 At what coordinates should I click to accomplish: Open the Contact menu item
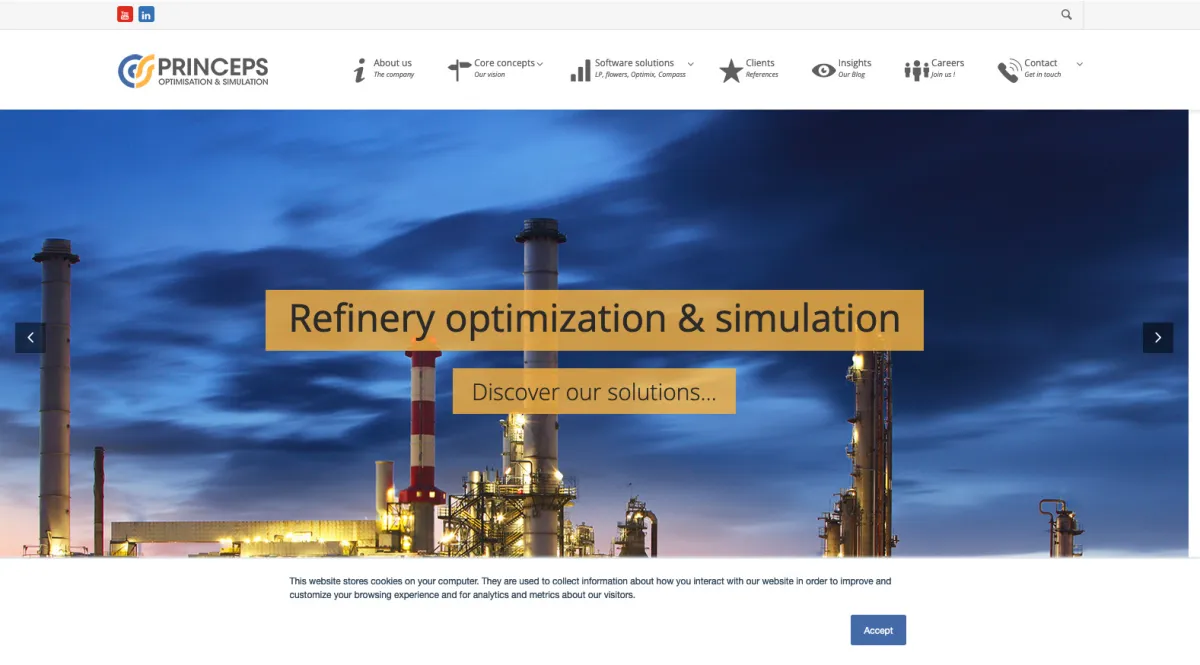pyautogui.click(x=1041, y=63)
